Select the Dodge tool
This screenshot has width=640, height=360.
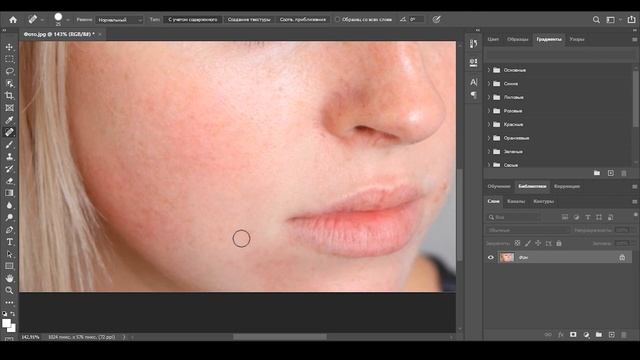9,218
